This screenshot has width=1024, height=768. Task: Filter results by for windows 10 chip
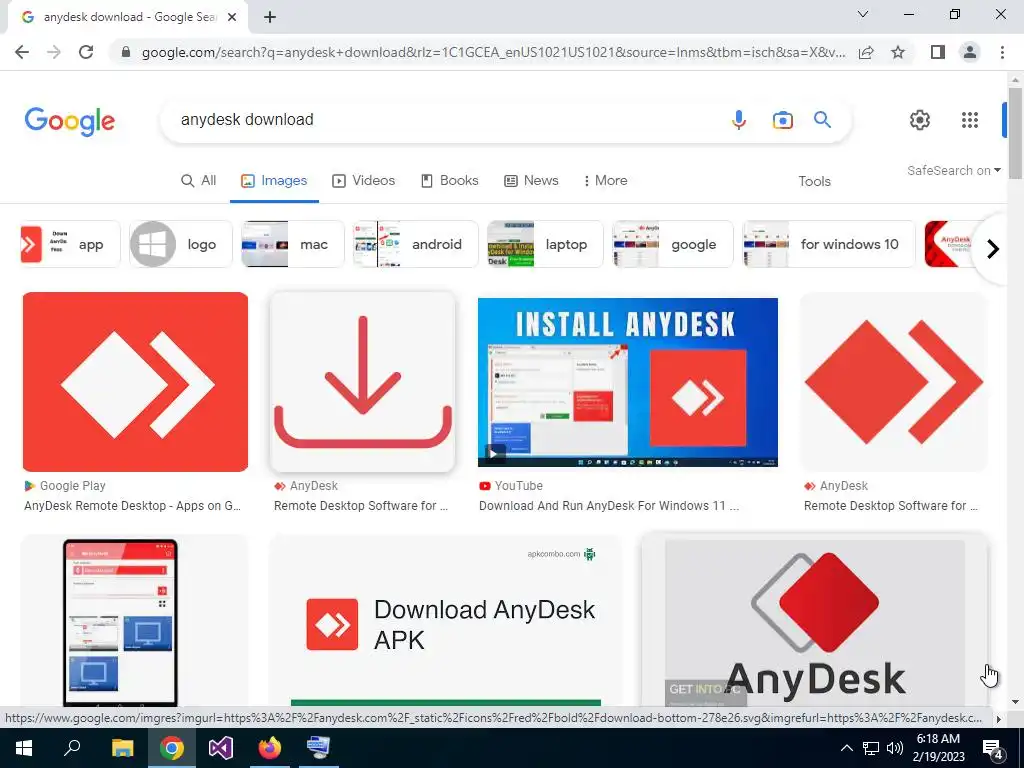pos(829,244)
